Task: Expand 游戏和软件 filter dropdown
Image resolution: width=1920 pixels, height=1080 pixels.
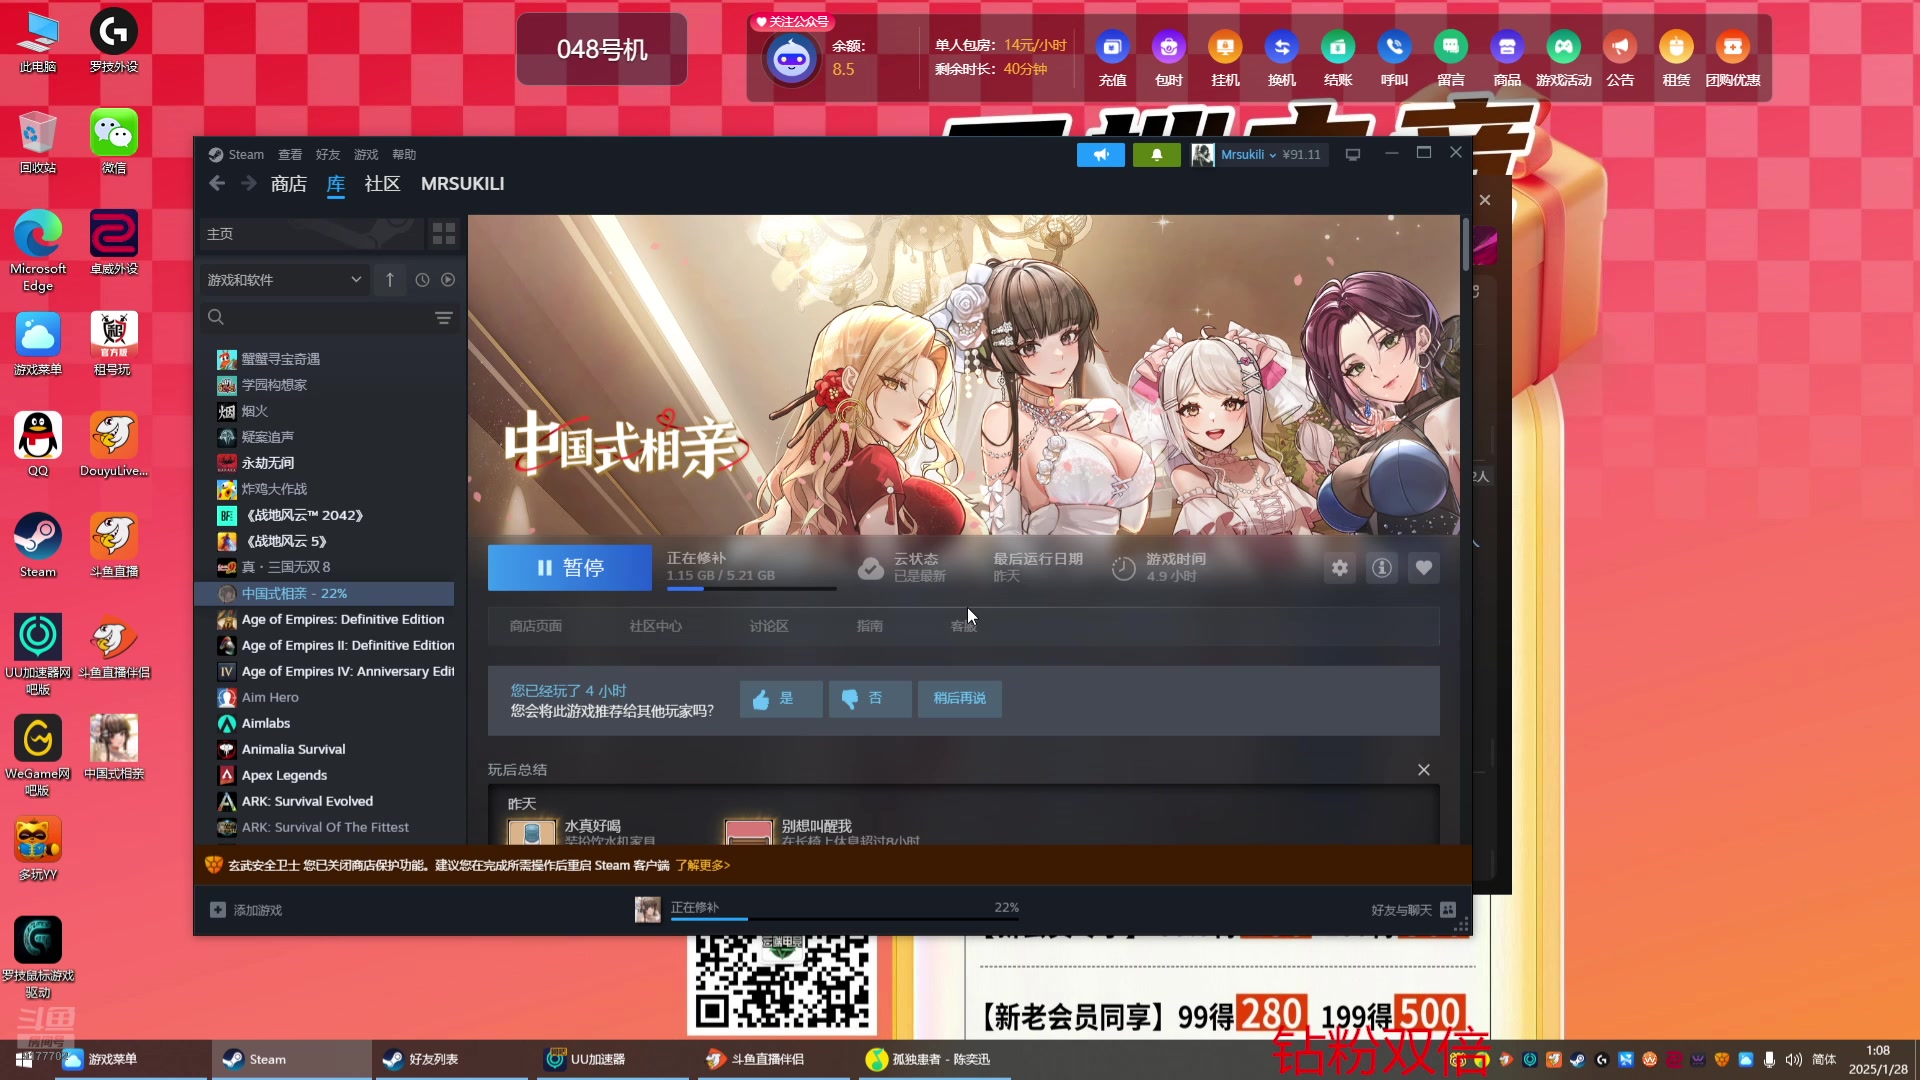Action: pos(284,280)
